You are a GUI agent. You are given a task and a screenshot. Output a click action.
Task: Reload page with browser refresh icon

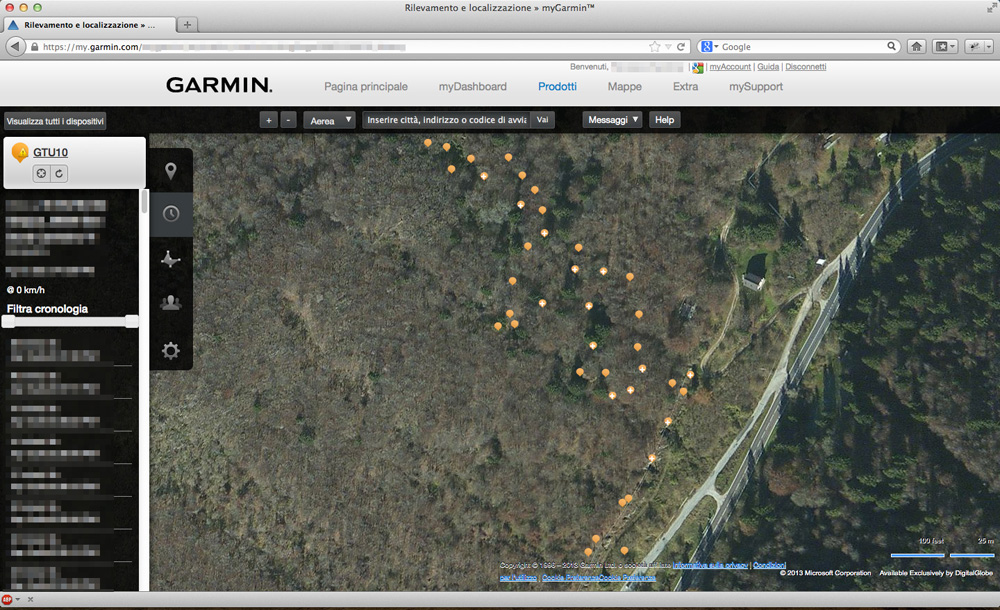[x=681, y=47]
